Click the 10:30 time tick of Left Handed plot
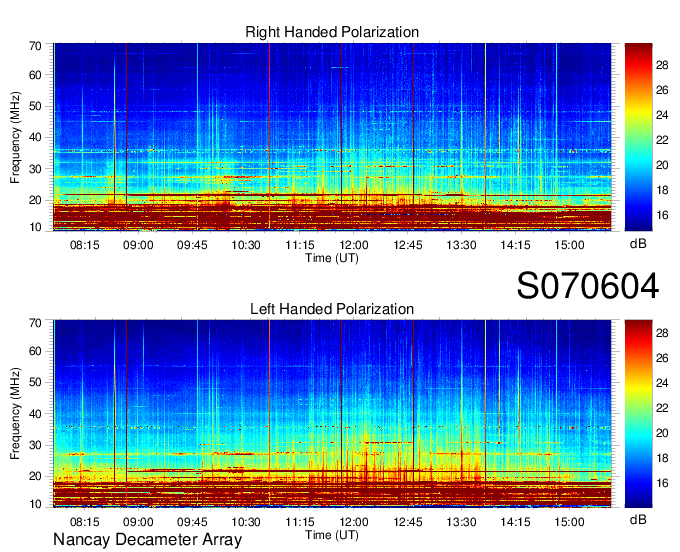The image size is (680, 552). coord(246,522)
